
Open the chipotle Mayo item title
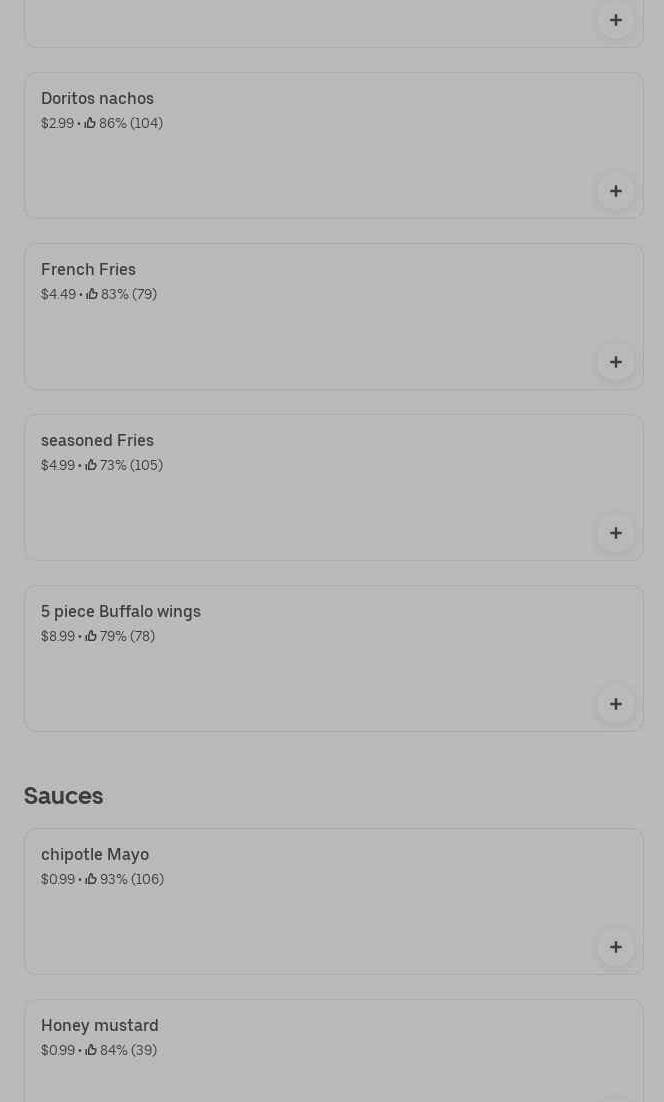click(95, 854)
